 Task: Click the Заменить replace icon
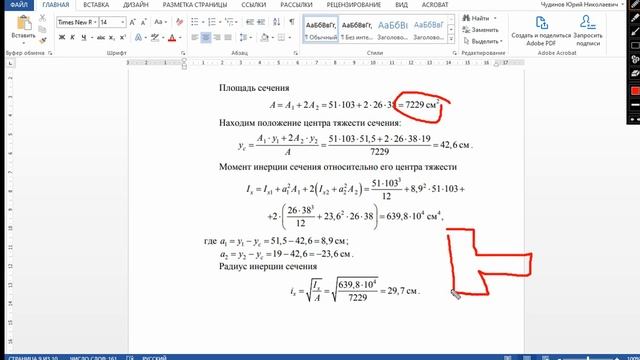click(x=466, y=30)
